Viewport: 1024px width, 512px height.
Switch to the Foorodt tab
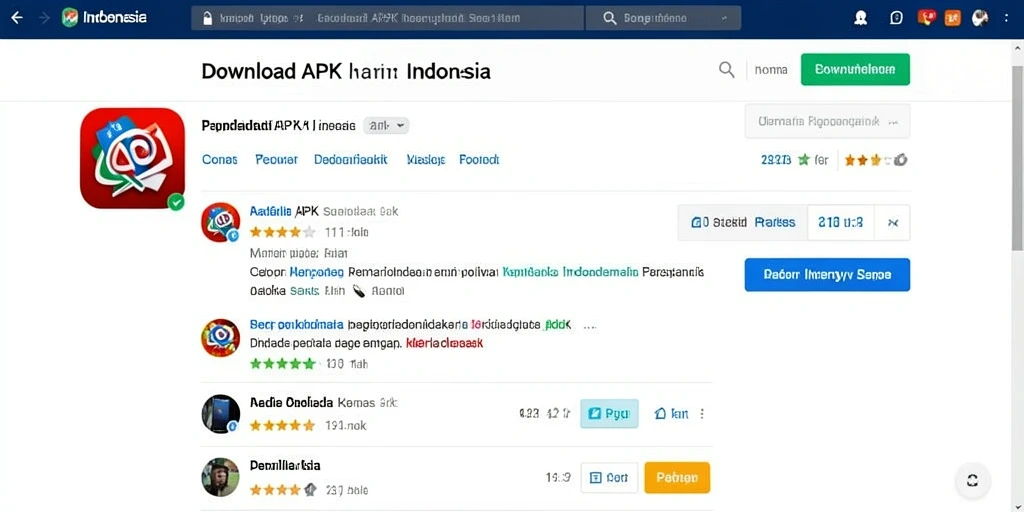click(479, 159)
